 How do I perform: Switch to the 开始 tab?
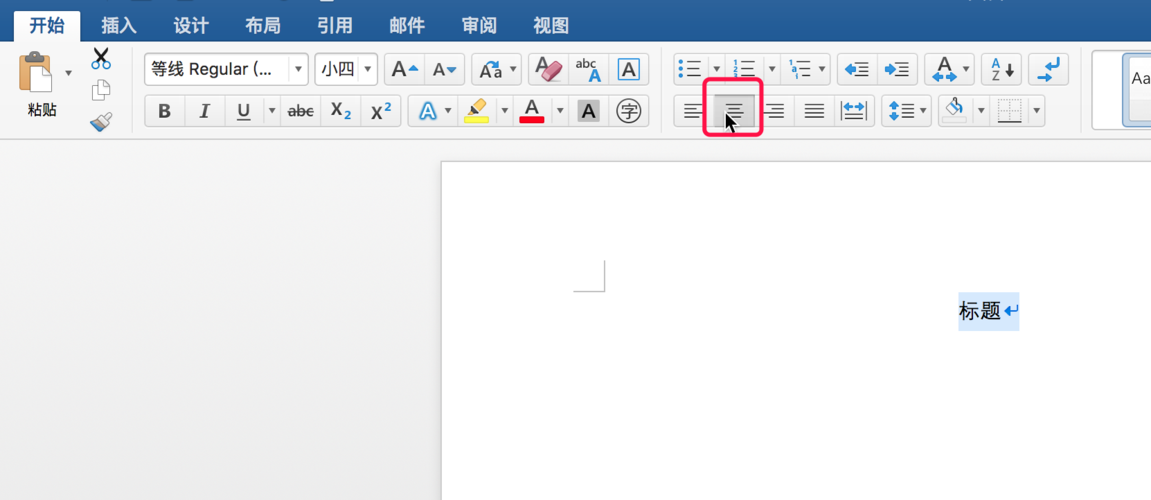pos(47,26)
